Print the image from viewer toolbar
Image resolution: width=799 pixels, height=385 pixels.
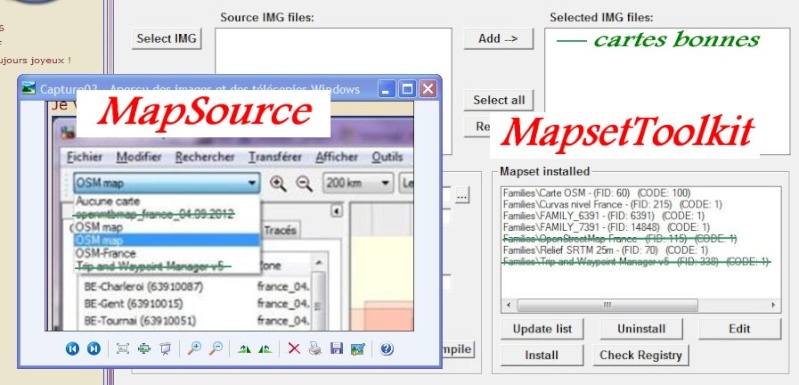click(x=315, y=348)
